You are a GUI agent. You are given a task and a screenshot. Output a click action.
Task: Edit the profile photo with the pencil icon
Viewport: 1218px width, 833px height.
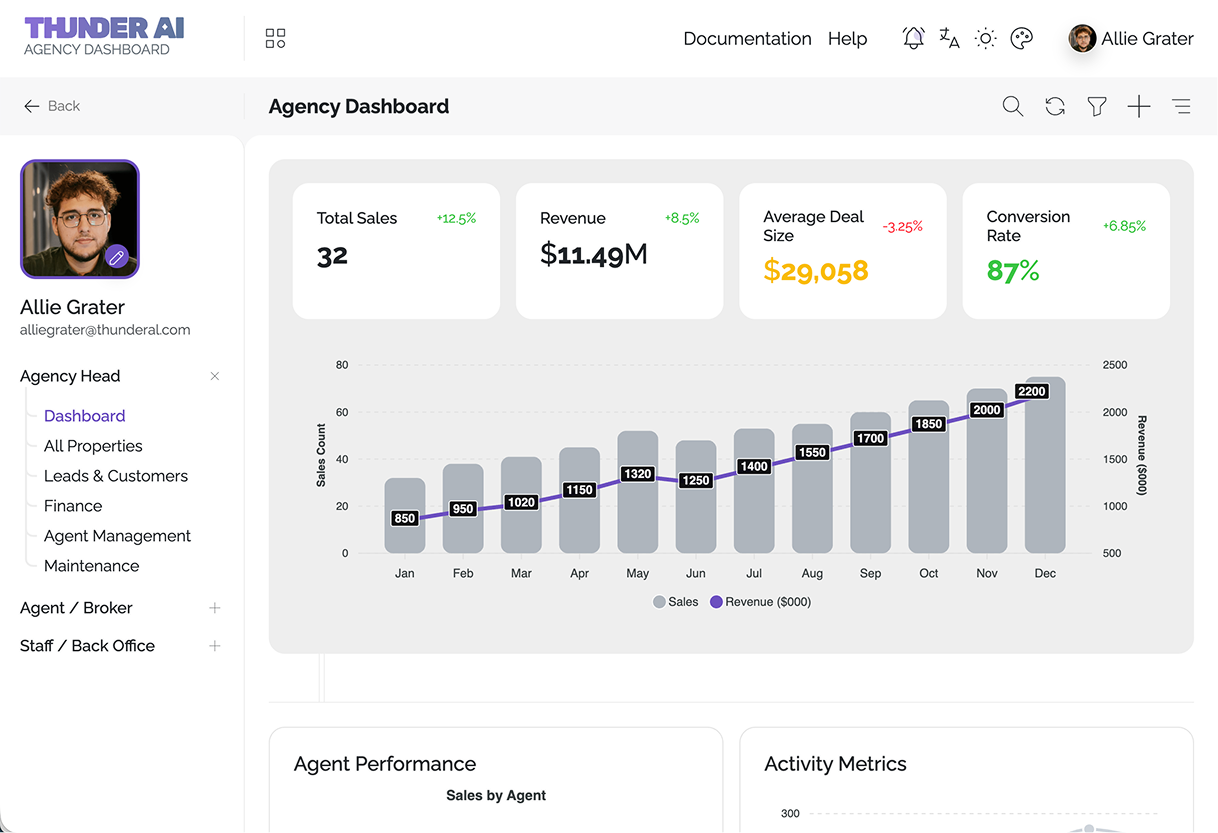tap(118, 256)
